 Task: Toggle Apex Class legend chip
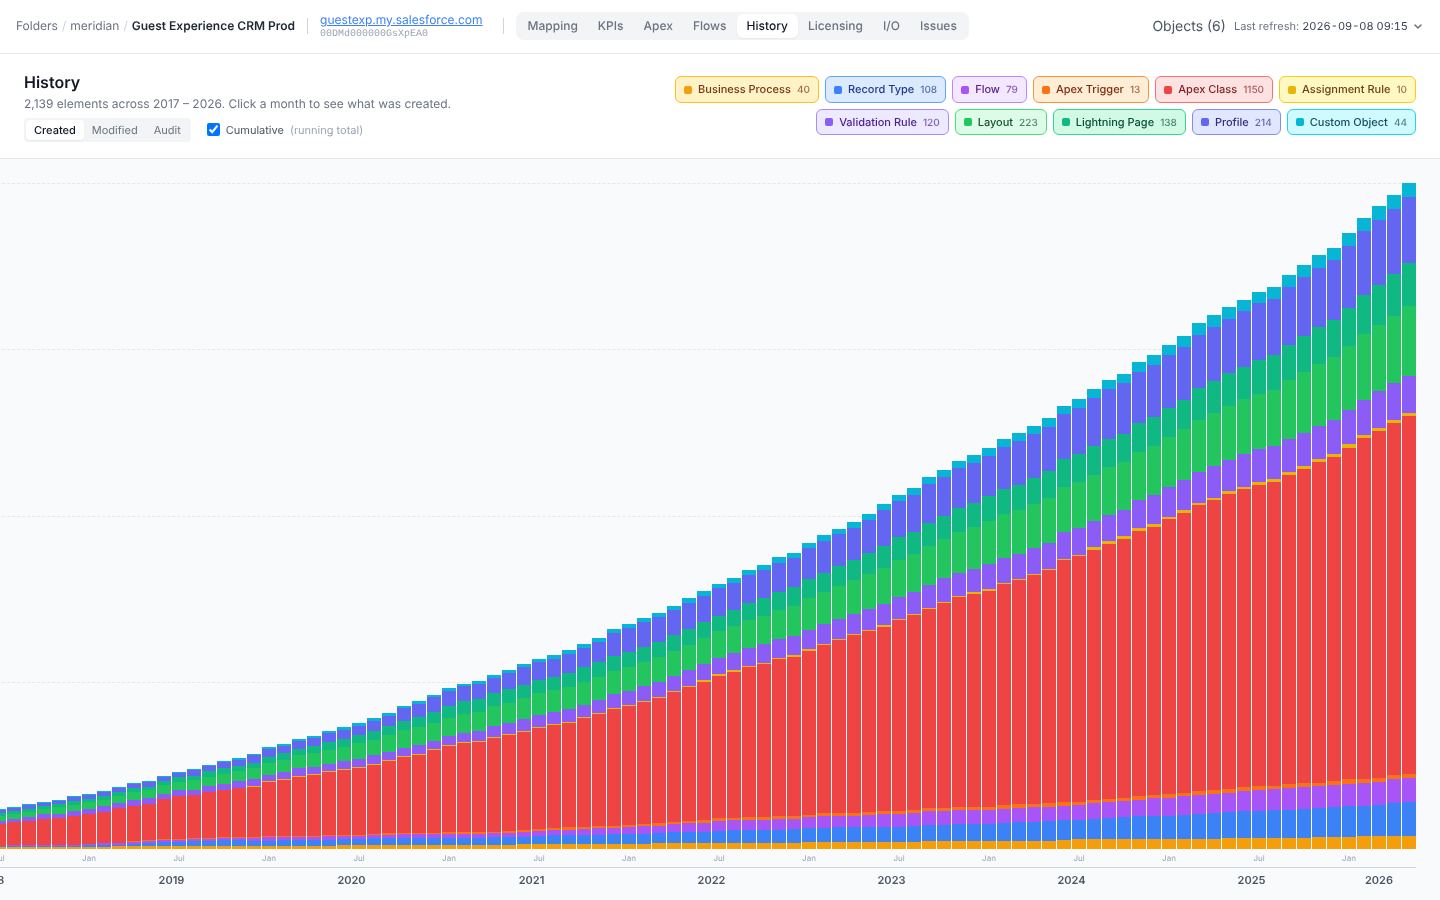pos(1214,89)
